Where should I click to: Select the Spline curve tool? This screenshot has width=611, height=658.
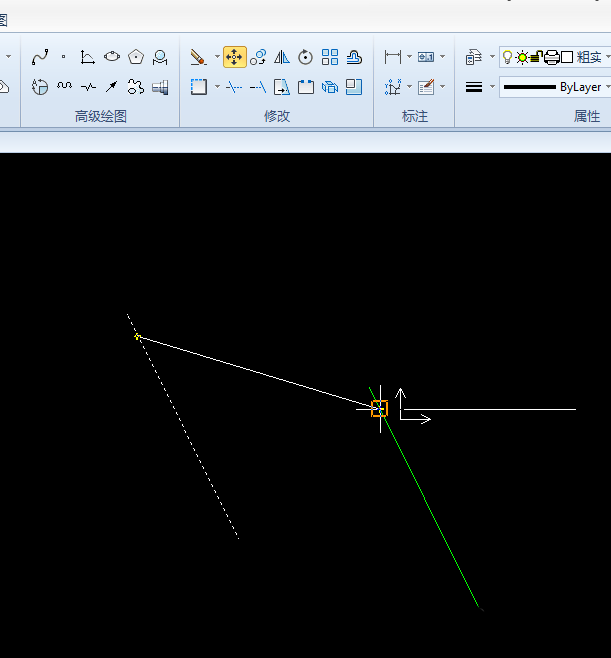coord(40,57)
